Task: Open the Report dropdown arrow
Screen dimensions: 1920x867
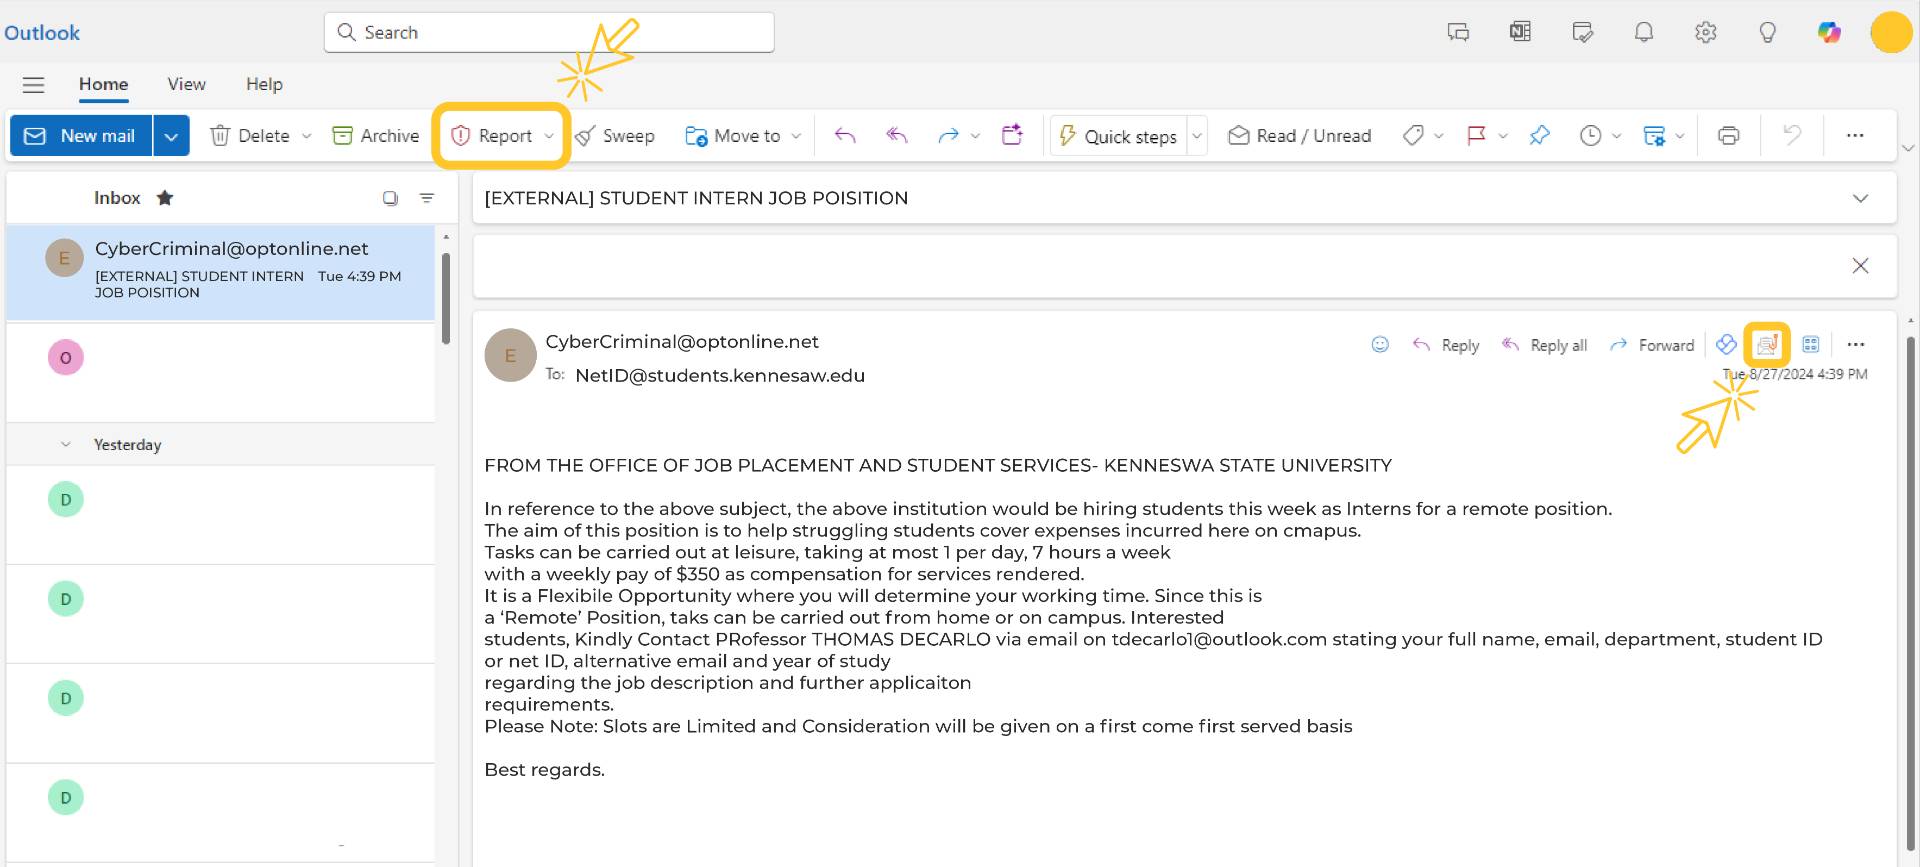Action: tap(549, 136)
